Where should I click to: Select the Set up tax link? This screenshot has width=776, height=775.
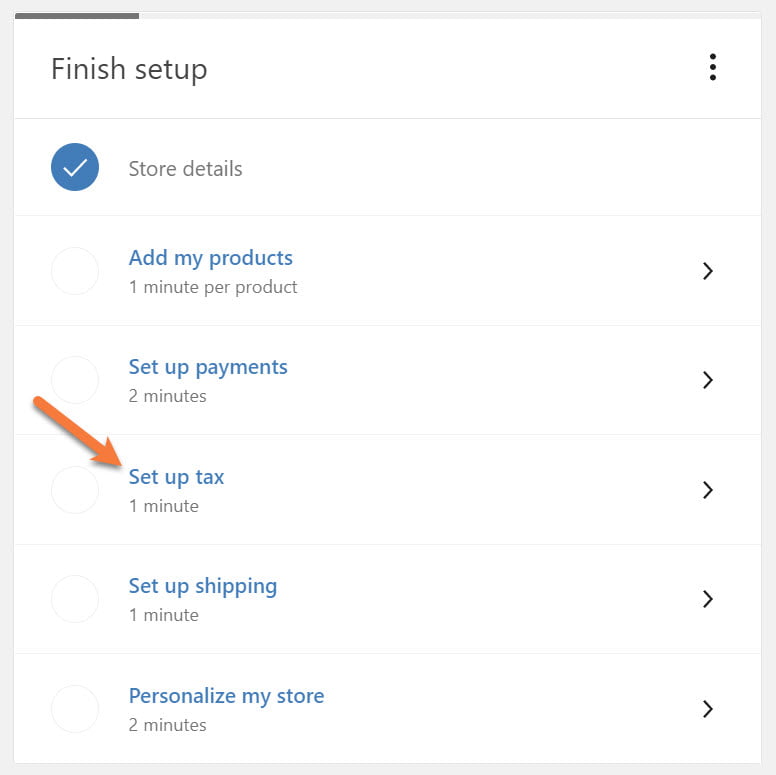[176, 477]
